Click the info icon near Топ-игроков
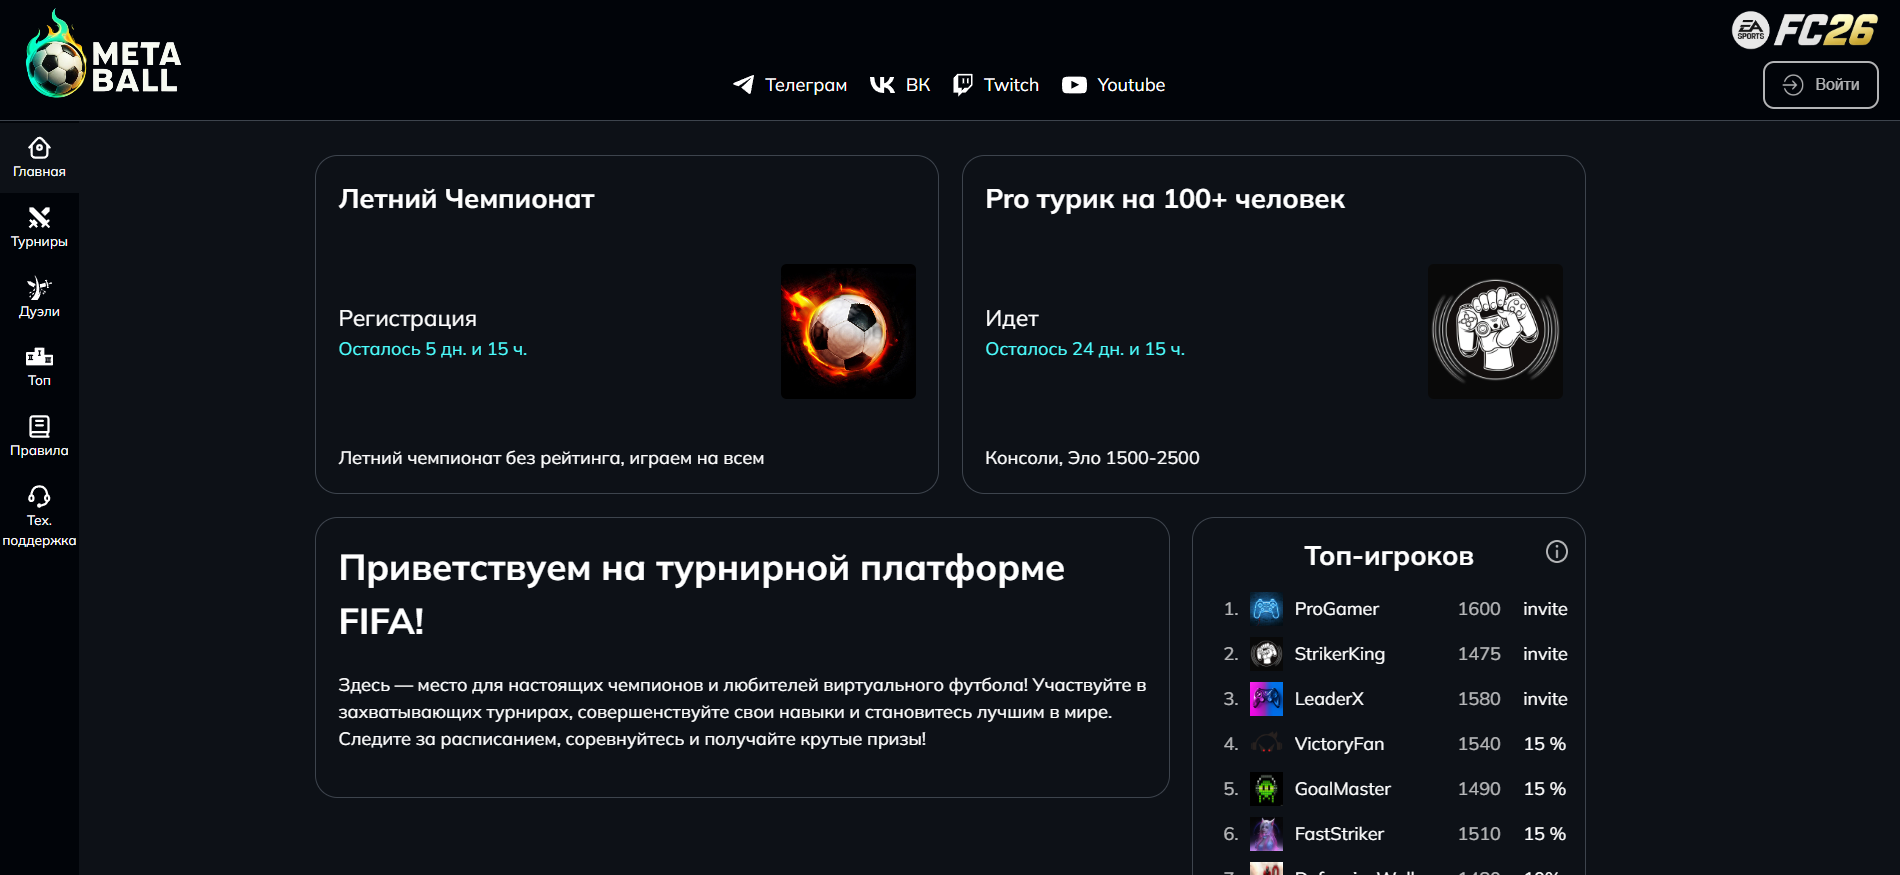This screenshot has height=875, width=1900. point(1557,551)
